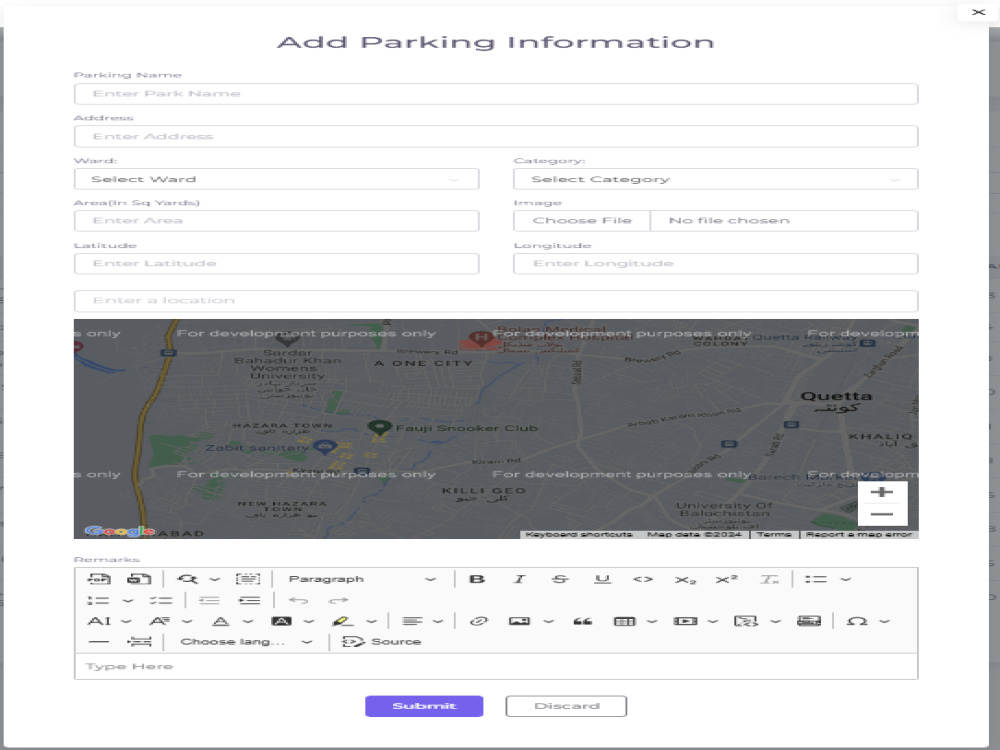Click the Export to Word icon

[x=138, y=579]
